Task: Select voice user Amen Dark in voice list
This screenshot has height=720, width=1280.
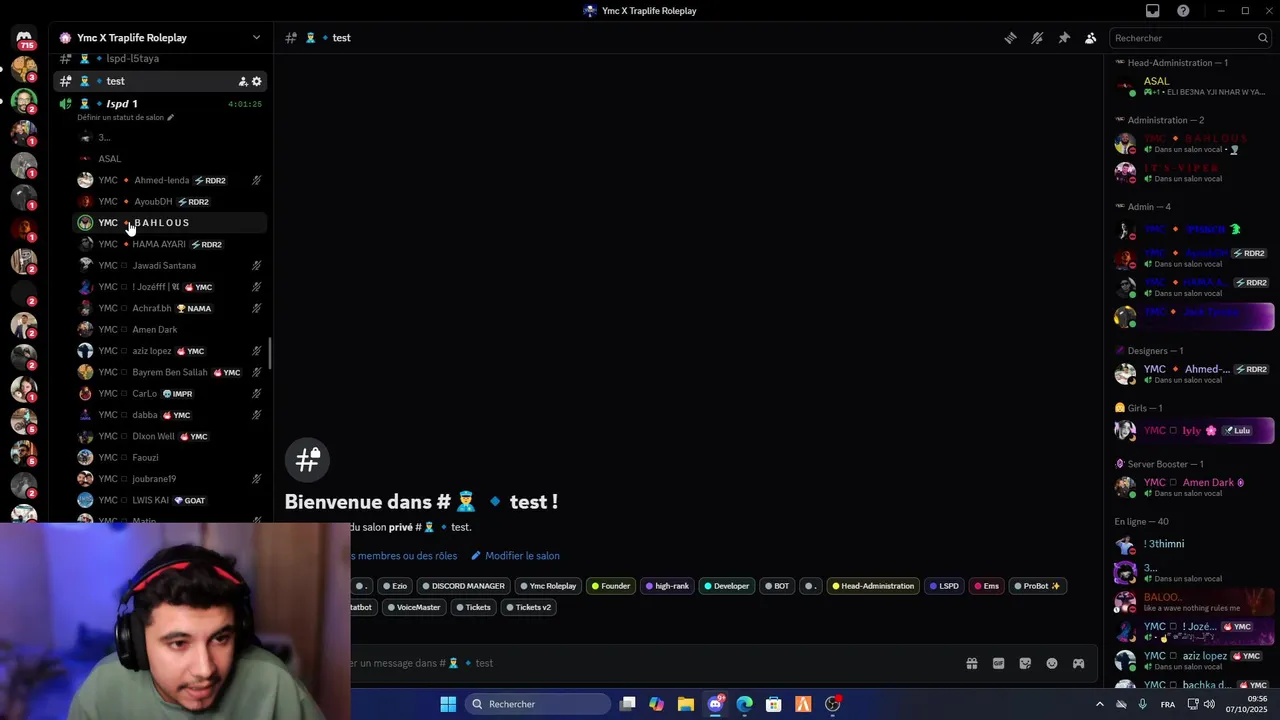Action: [170, 330]
